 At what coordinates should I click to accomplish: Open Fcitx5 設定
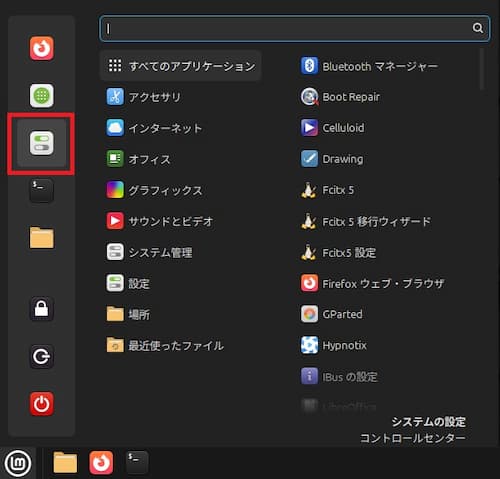(x=338, y=252)
